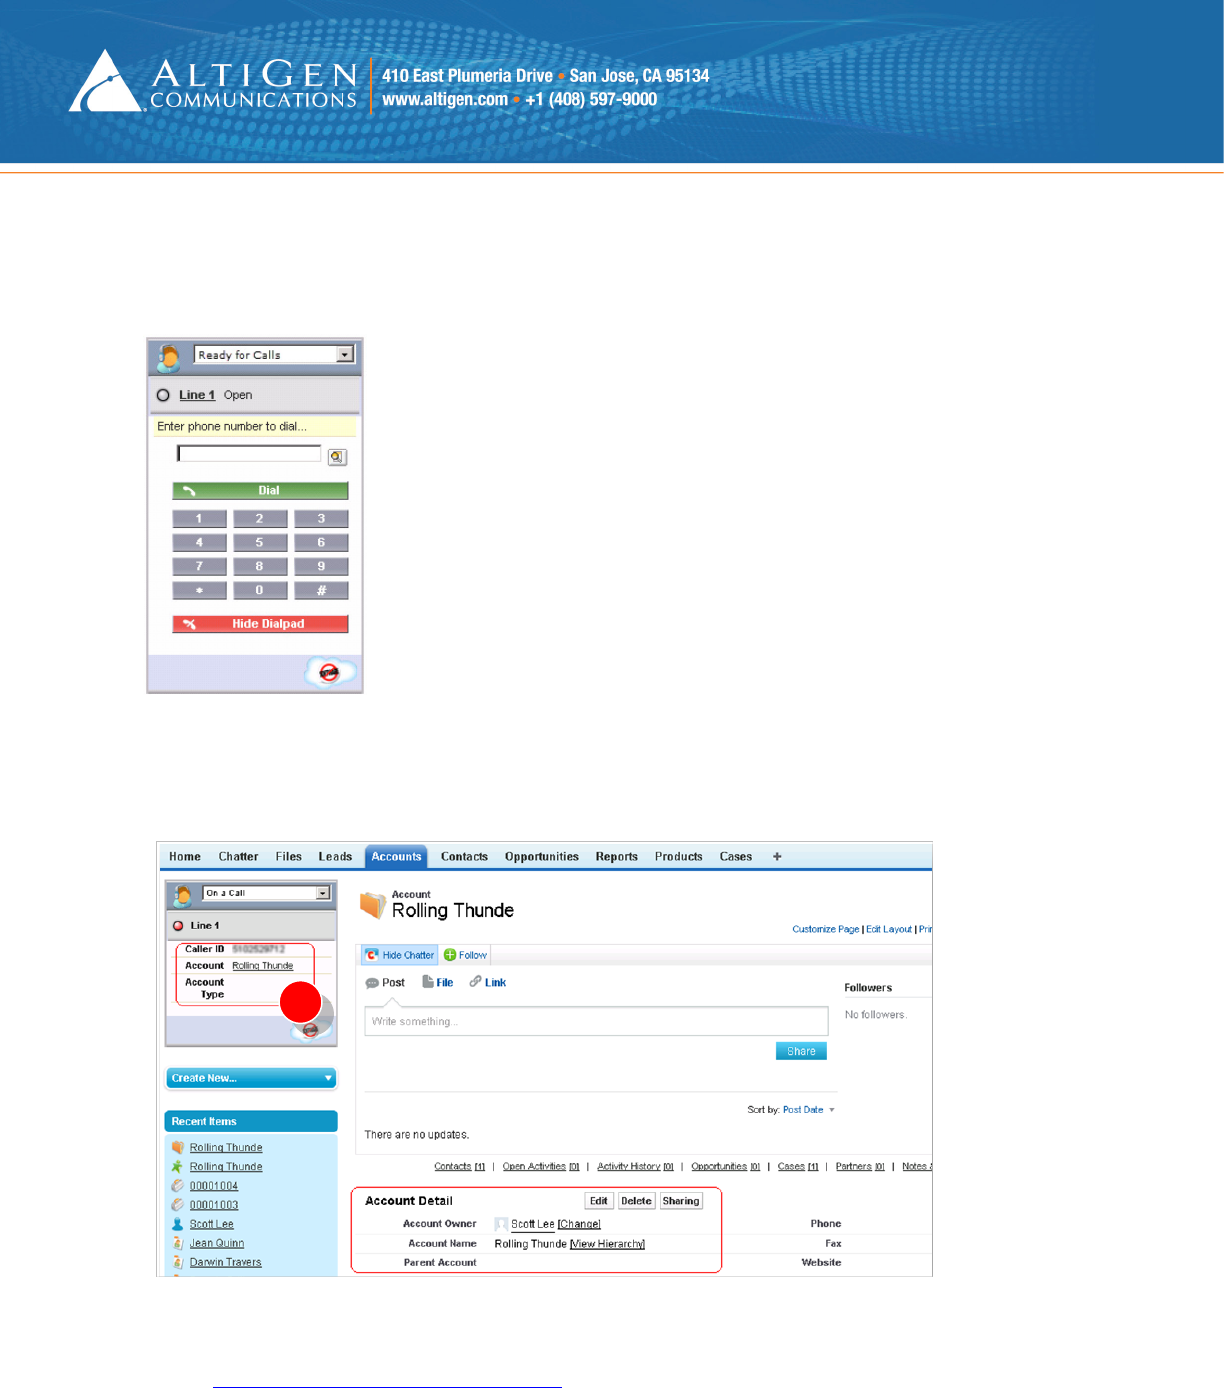
Task: Switch to the Reports tab
Action: click(617, 857)
